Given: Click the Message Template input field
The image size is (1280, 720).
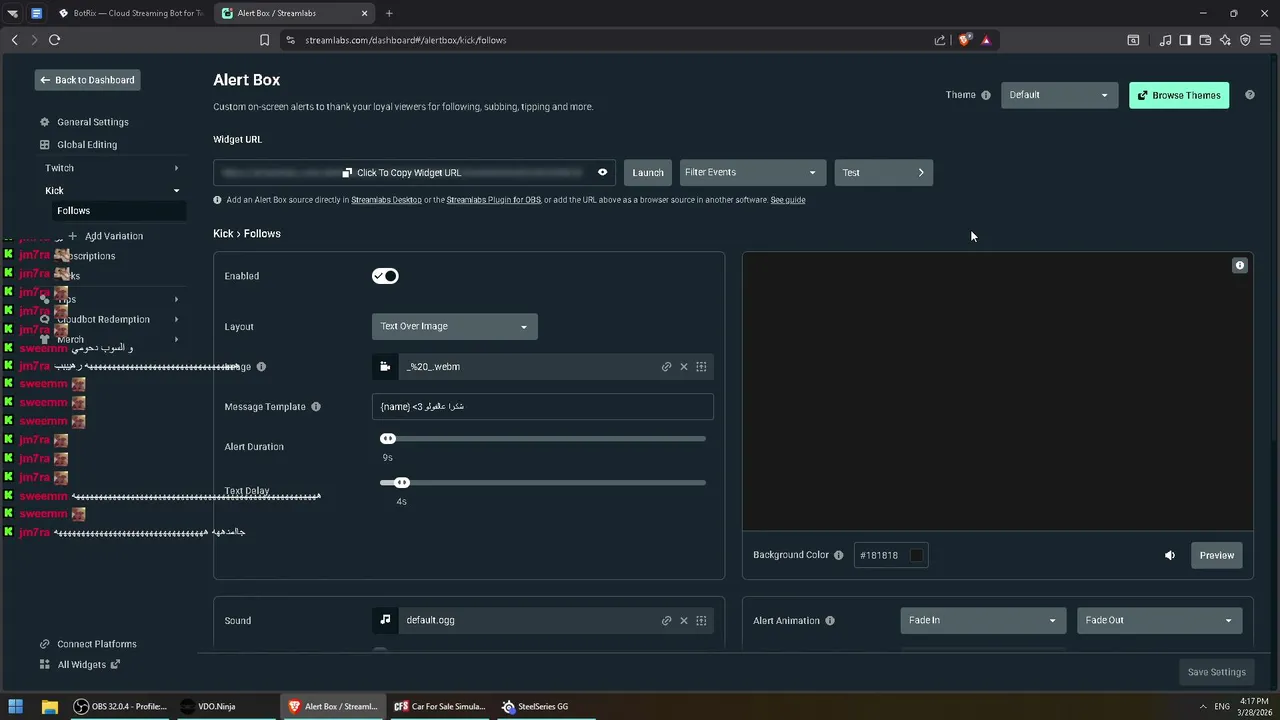Looking at the screenshot, I should pyautogui.click(x=543, y=407).
